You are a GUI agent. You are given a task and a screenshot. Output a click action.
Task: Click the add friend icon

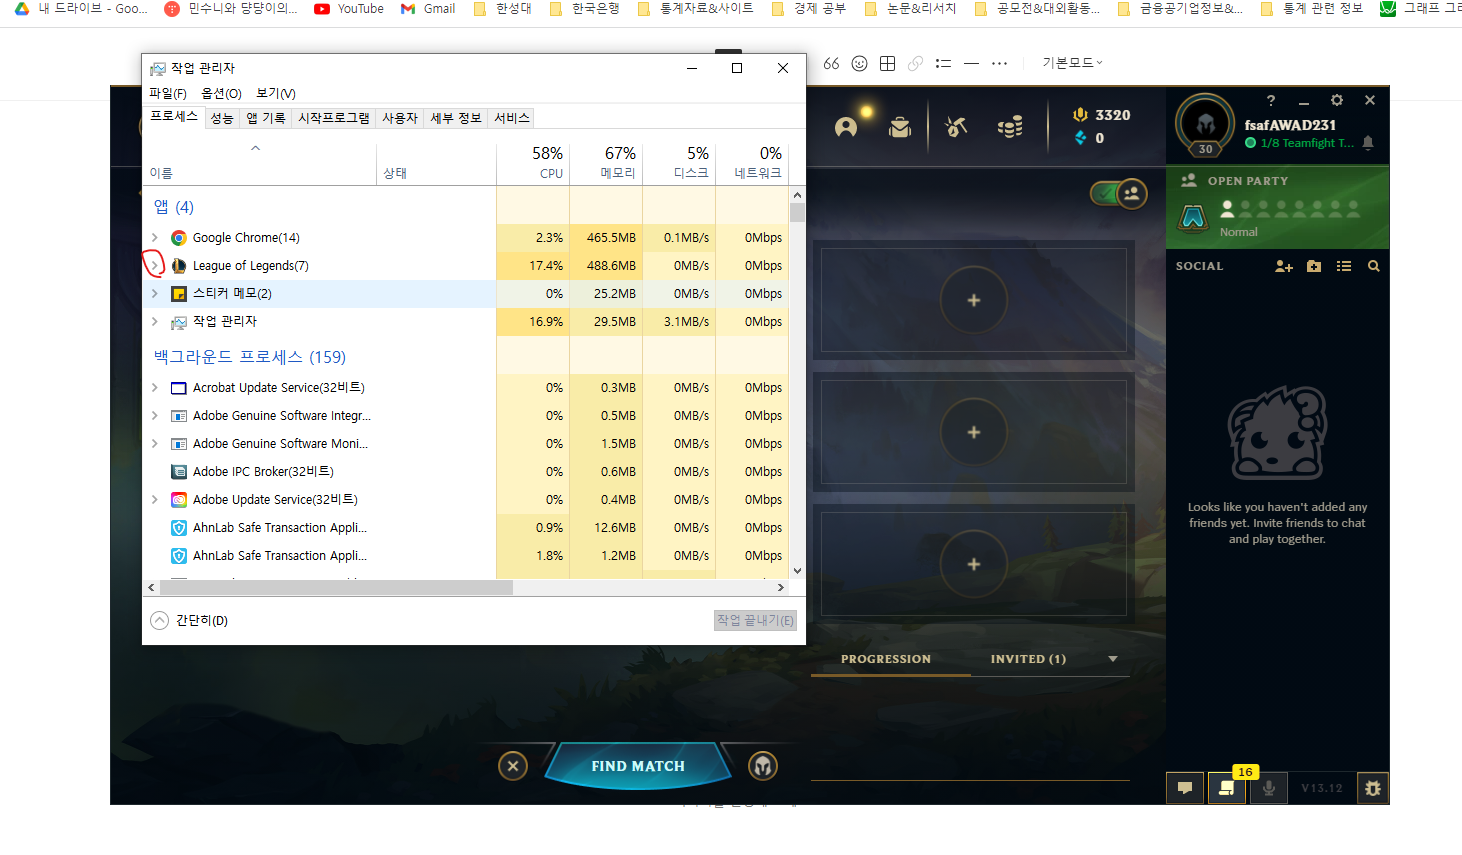coord(1284,266)
